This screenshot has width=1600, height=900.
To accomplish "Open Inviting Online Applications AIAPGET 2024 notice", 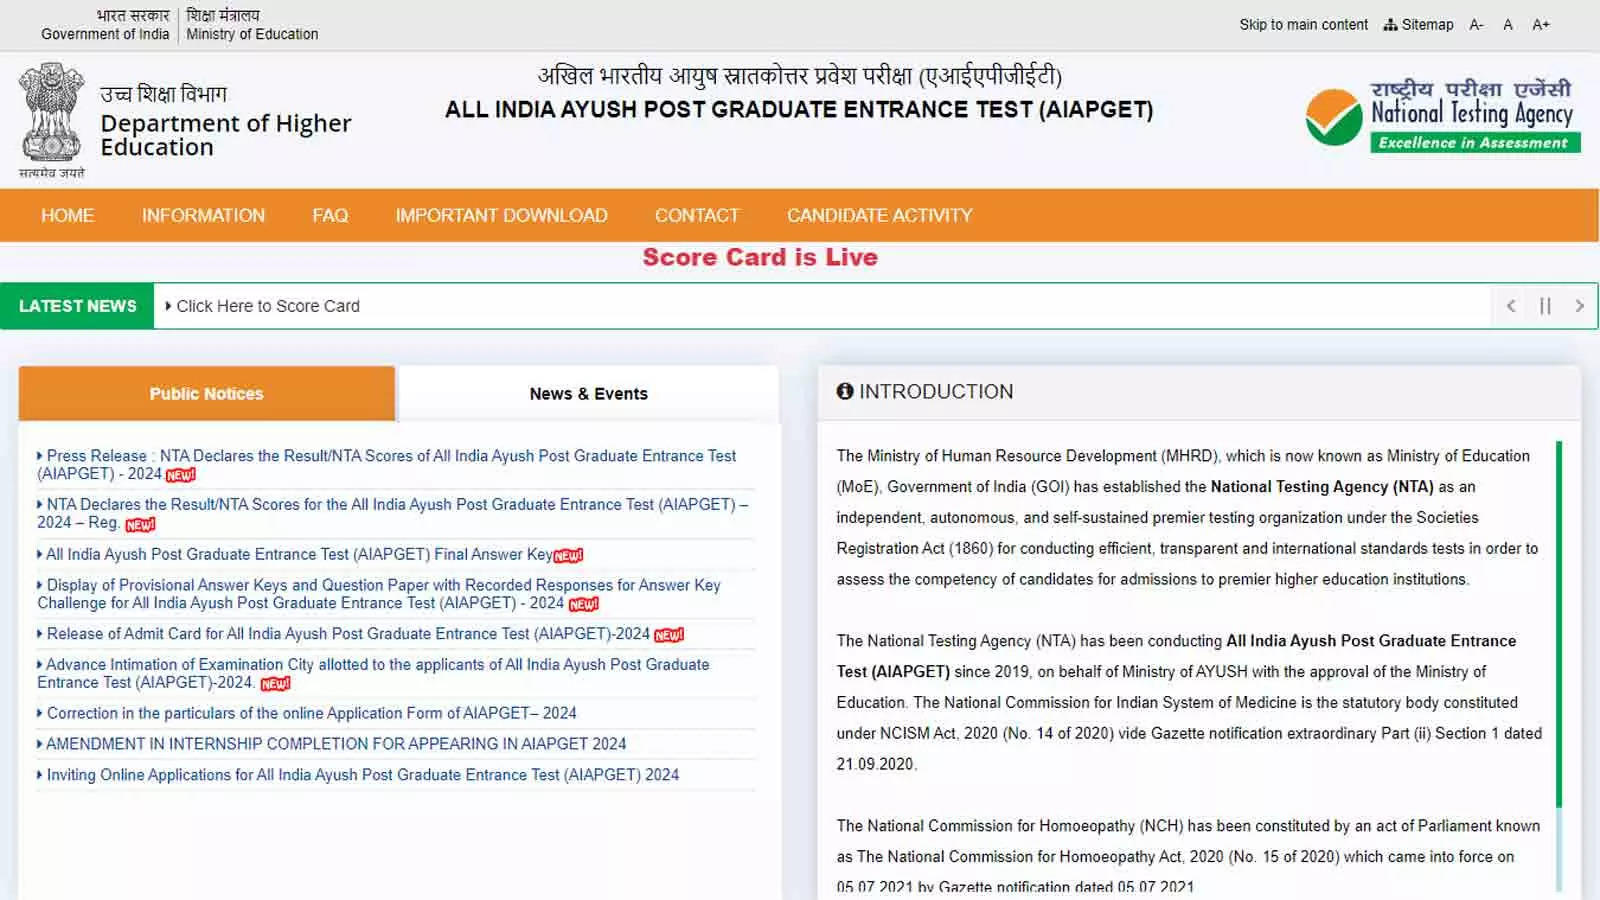I will click(x=358, y=775).
